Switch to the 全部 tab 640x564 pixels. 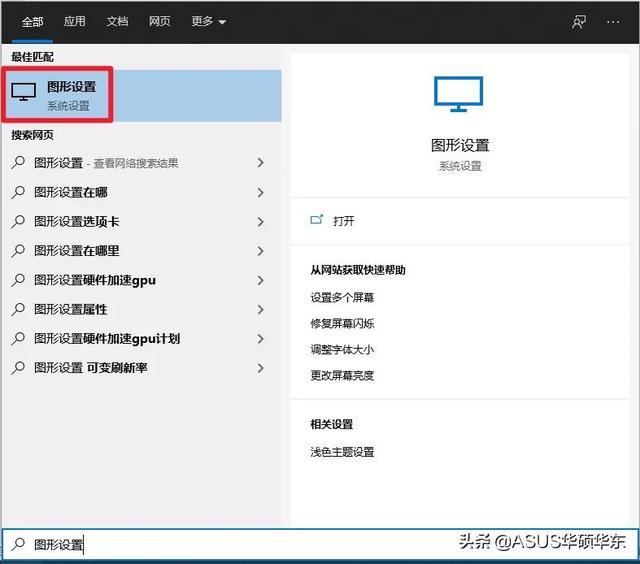[x=32, y=22]
